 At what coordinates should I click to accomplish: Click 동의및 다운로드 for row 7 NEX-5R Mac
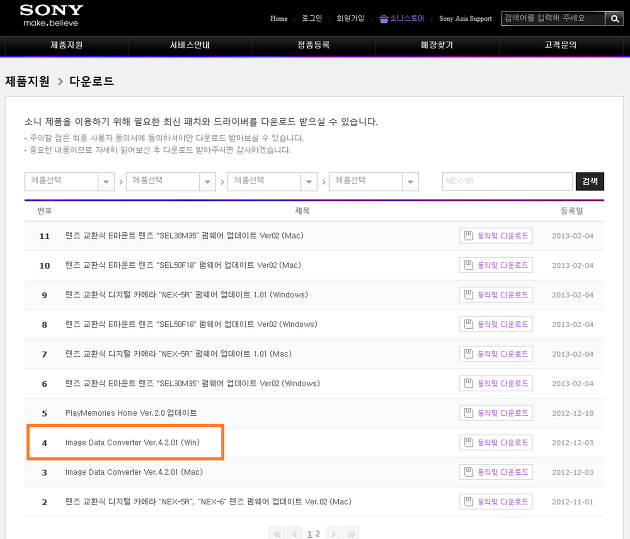coord(496,354)
